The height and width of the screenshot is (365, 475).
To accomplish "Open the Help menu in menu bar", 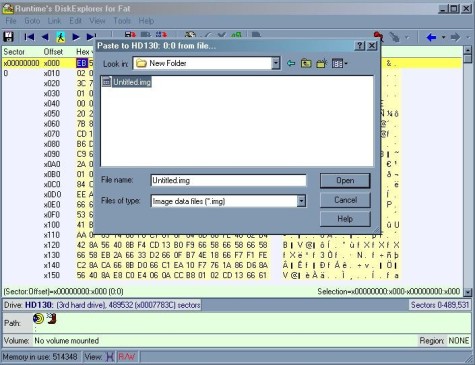I will point(146,21).
